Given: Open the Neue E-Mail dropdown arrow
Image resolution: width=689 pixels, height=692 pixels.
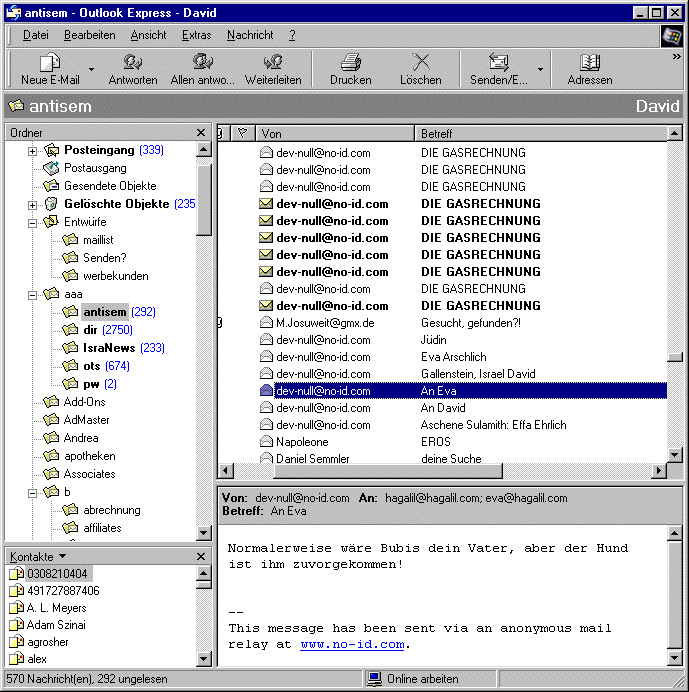Looking at the screenshot, I should coord(91,70).
